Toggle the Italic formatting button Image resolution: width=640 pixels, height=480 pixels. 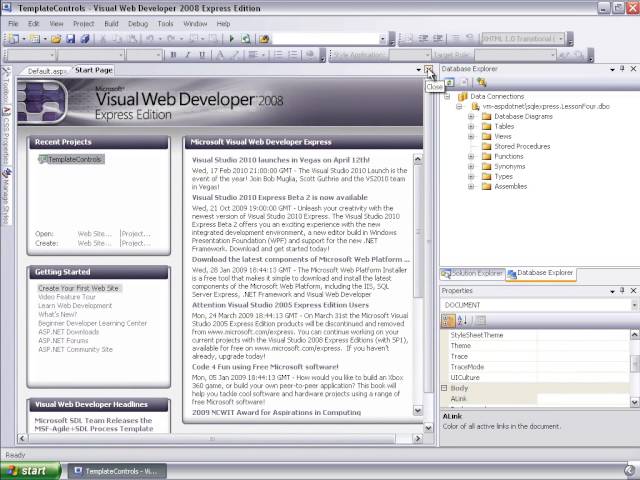(188, 55)
